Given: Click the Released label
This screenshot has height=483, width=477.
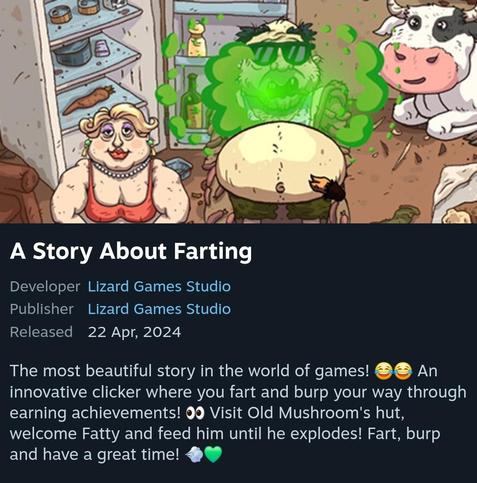Looking at the screenshot, I should (41, 332).
